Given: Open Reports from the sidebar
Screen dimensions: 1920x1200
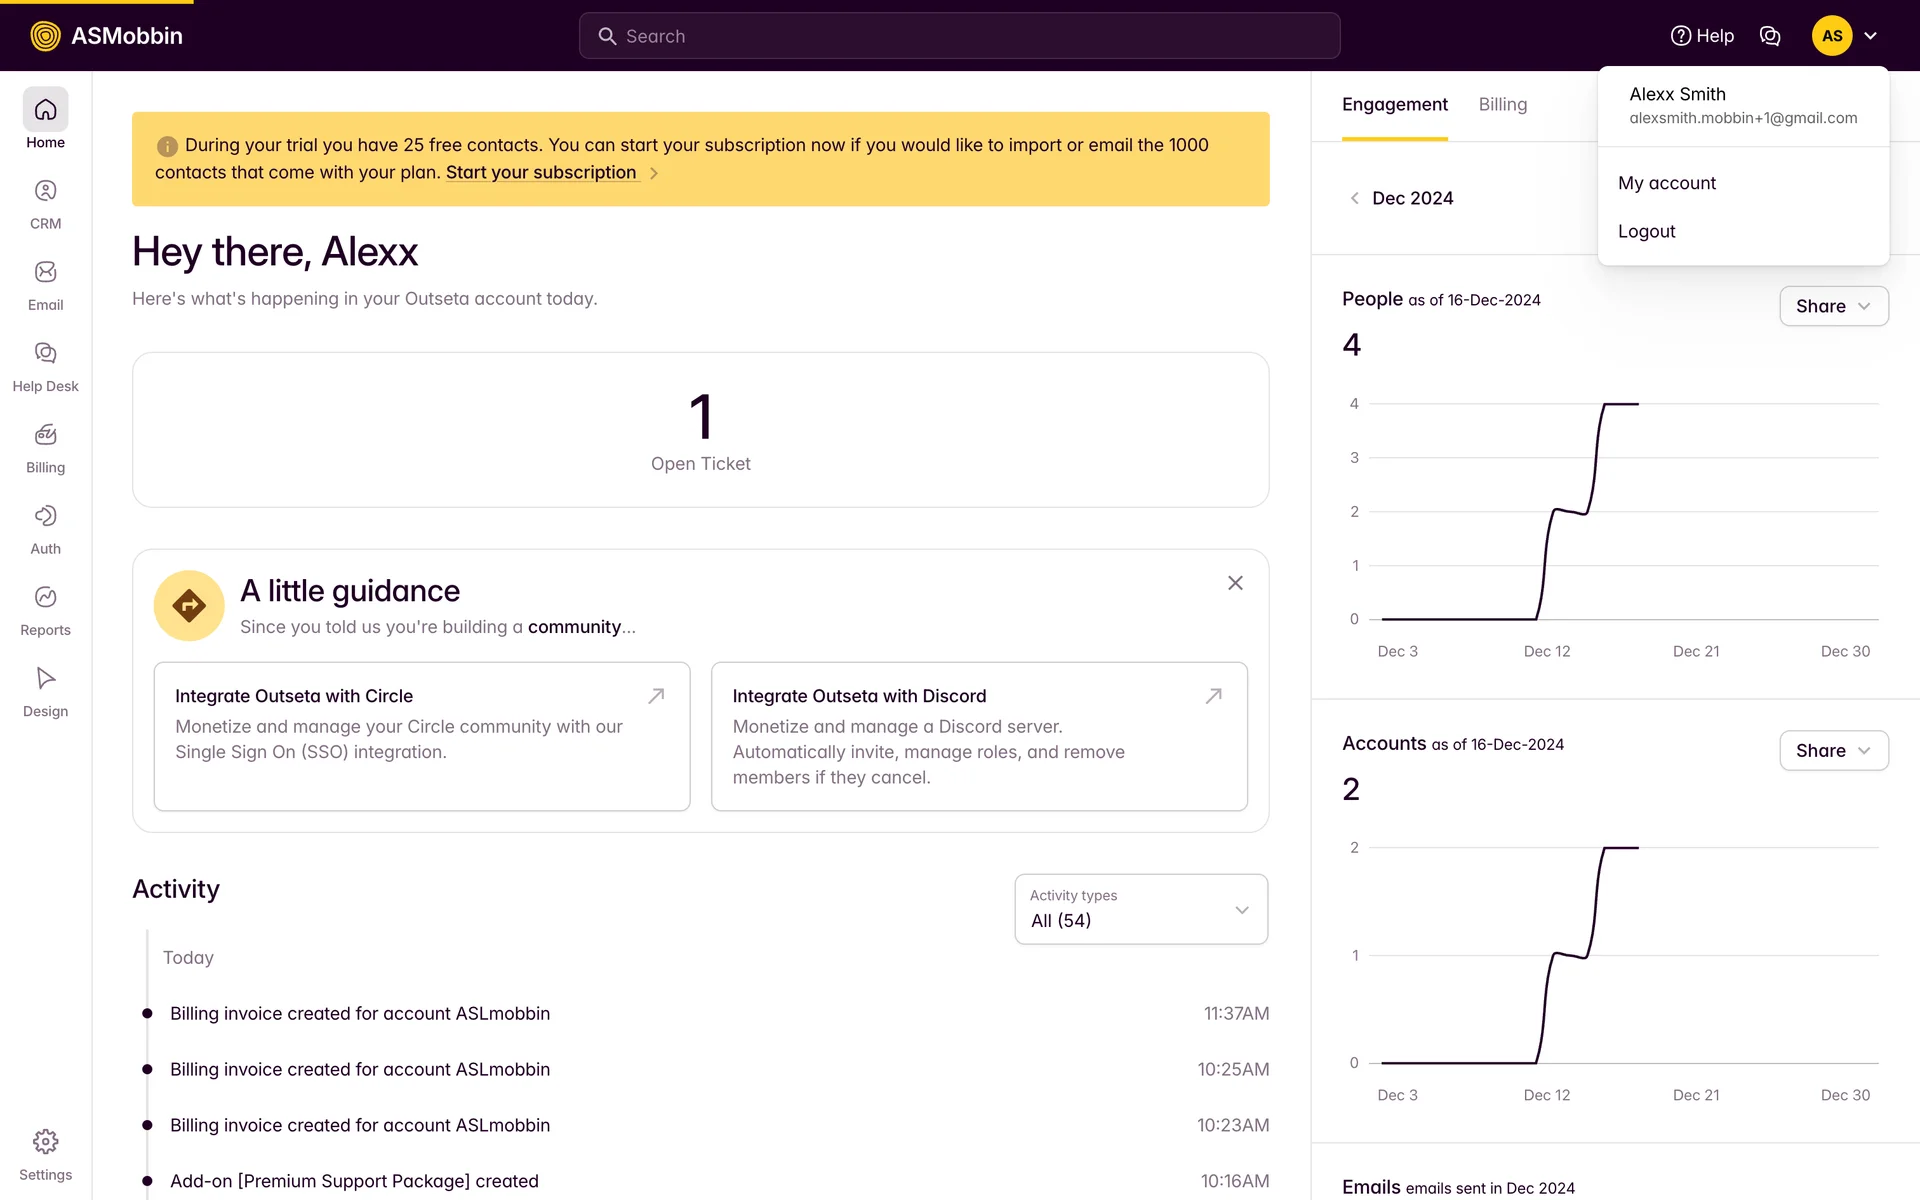Looking at the screenshot, I should pos(45,611).
